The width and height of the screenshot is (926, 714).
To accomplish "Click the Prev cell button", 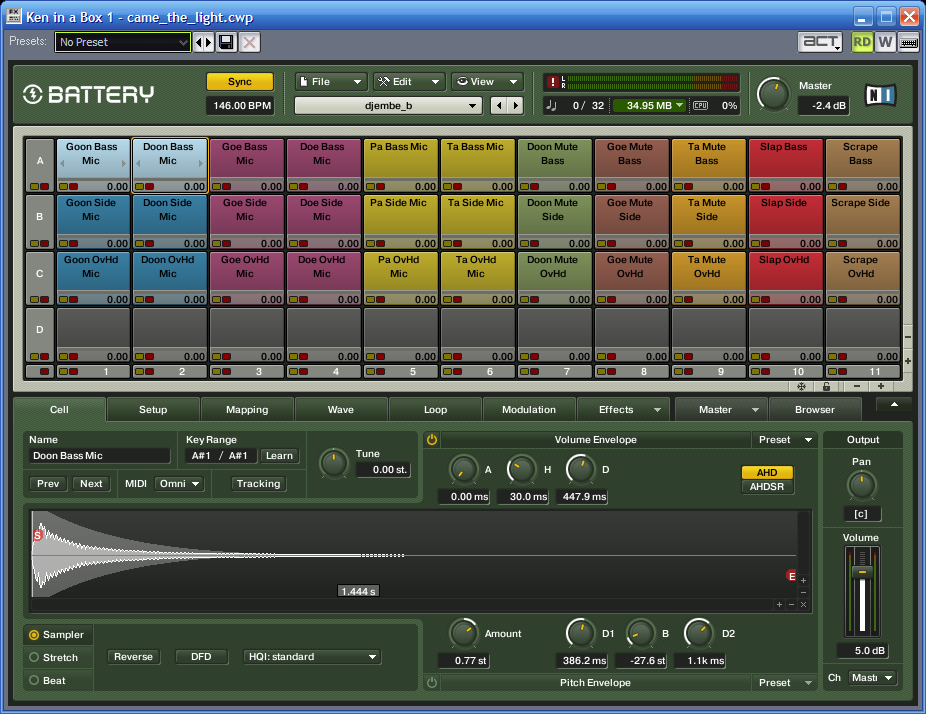I will coord(48,484).
